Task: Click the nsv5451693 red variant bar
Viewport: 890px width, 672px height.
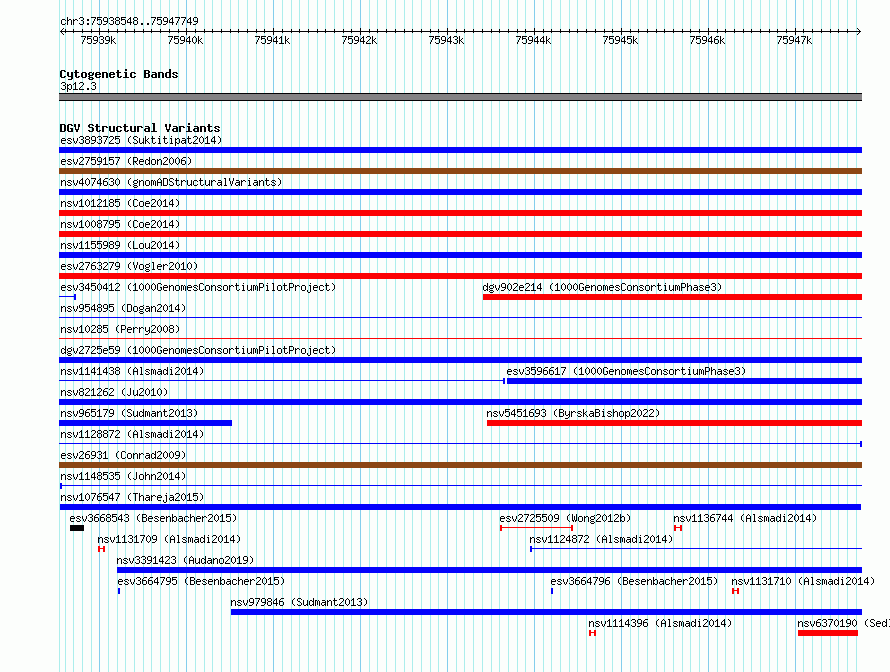Action: click(x=674, y=423)
